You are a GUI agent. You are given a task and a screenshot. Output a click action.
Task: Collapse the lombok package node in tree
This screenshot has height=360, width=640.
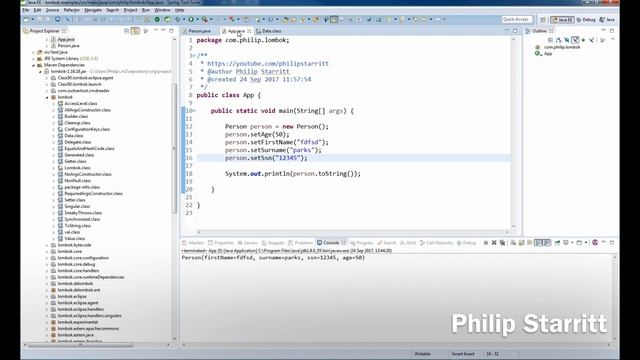click(x=47, y=97)
